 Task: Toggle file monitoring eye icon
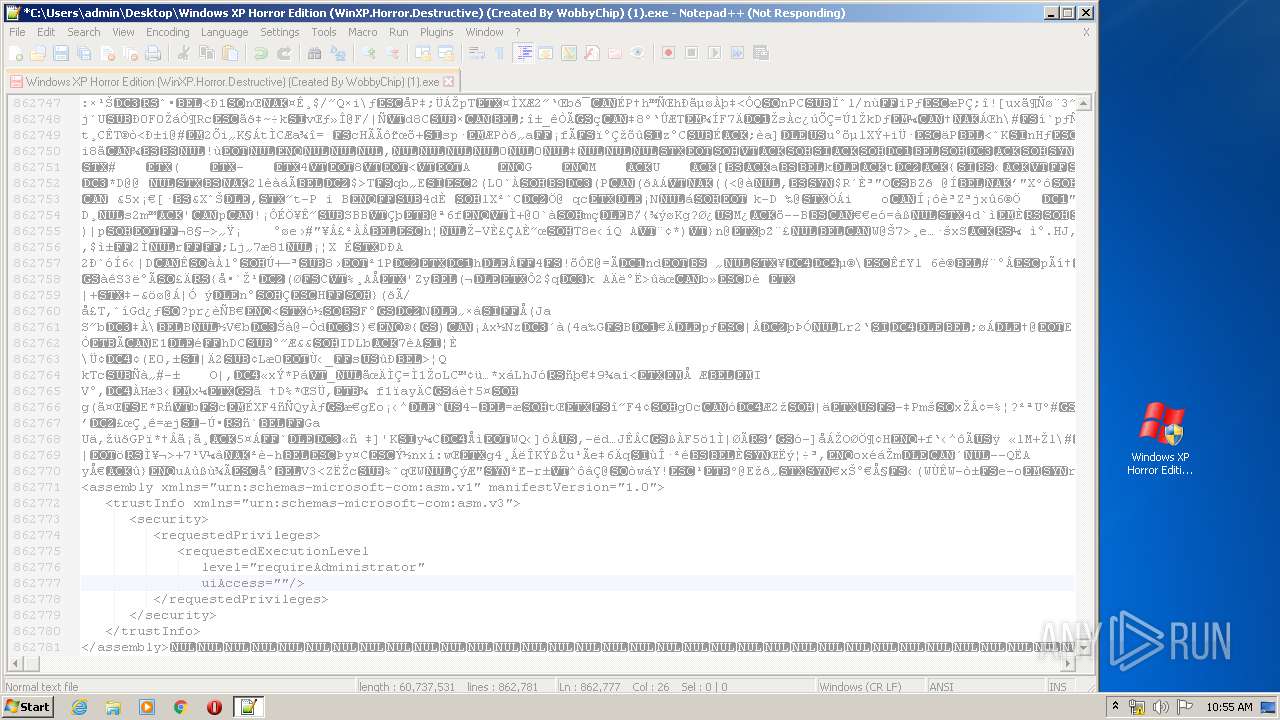[638, 53]
